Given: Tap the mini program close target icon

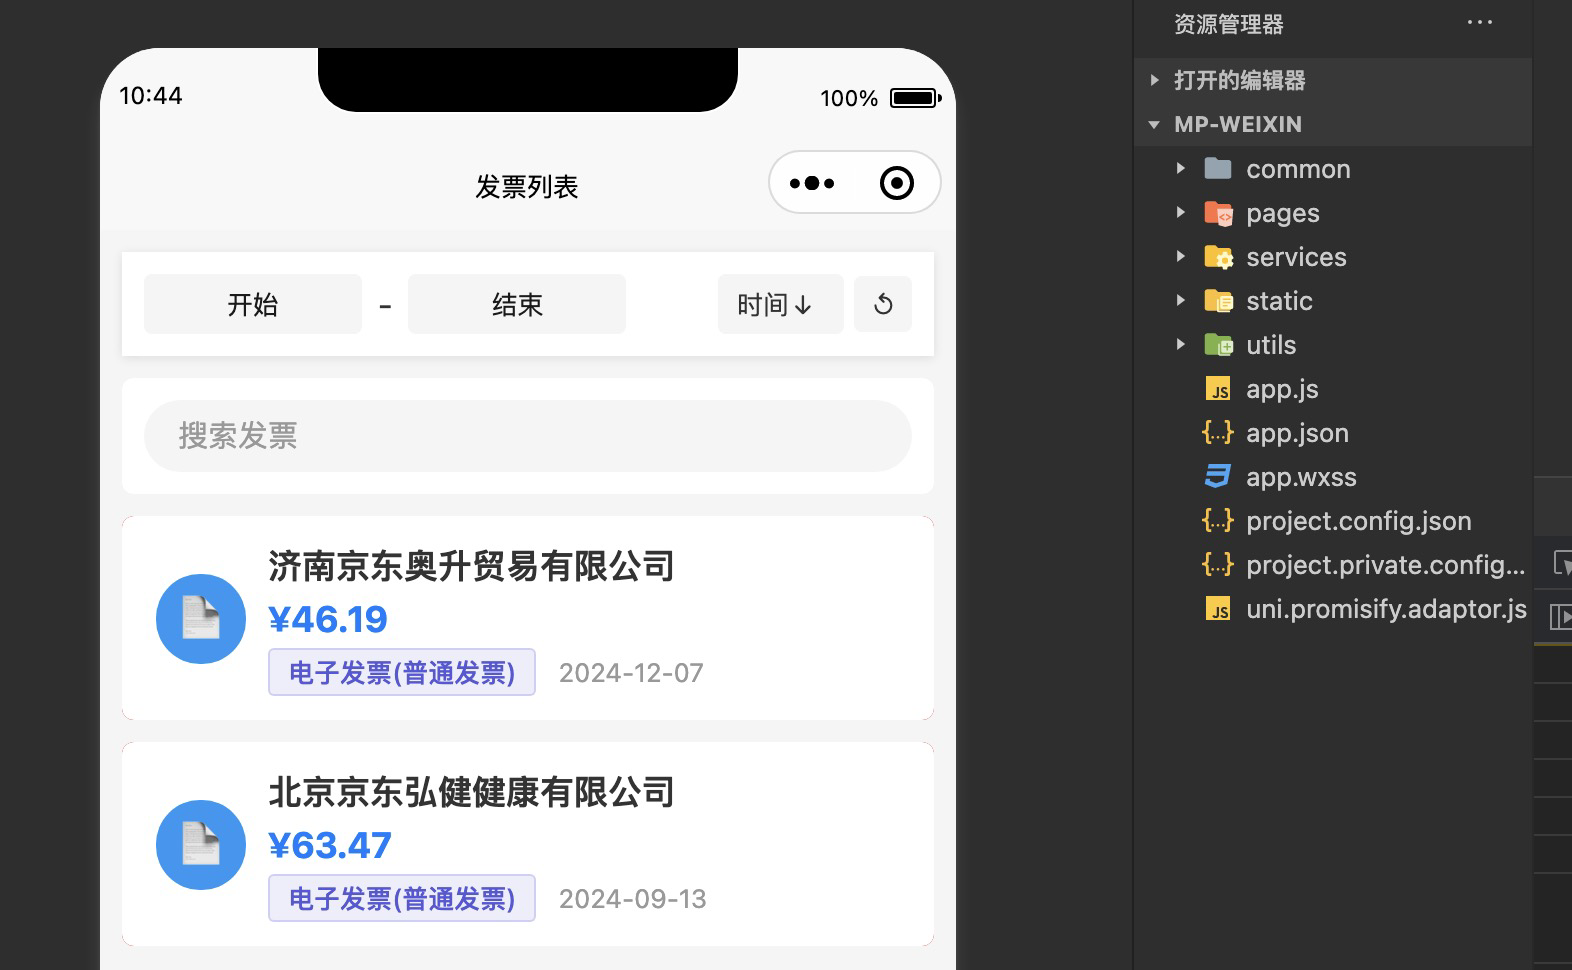Looking at the screenshot, I should tap(897, 183).
